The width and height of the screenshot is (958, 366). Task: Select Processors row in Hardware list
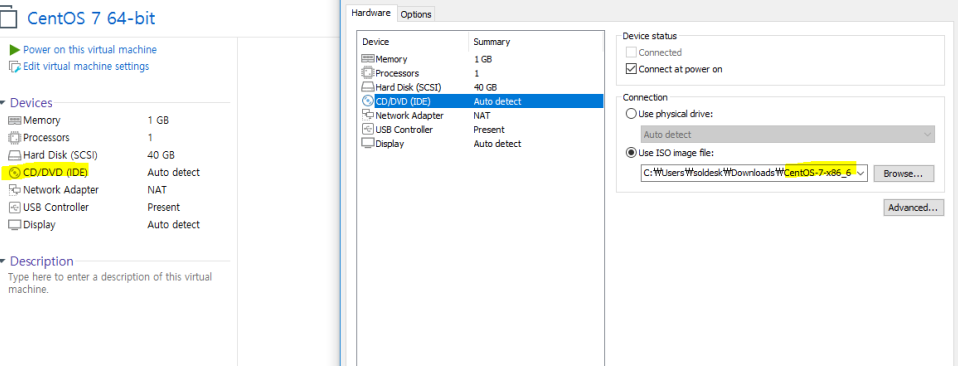coord(481,73)
